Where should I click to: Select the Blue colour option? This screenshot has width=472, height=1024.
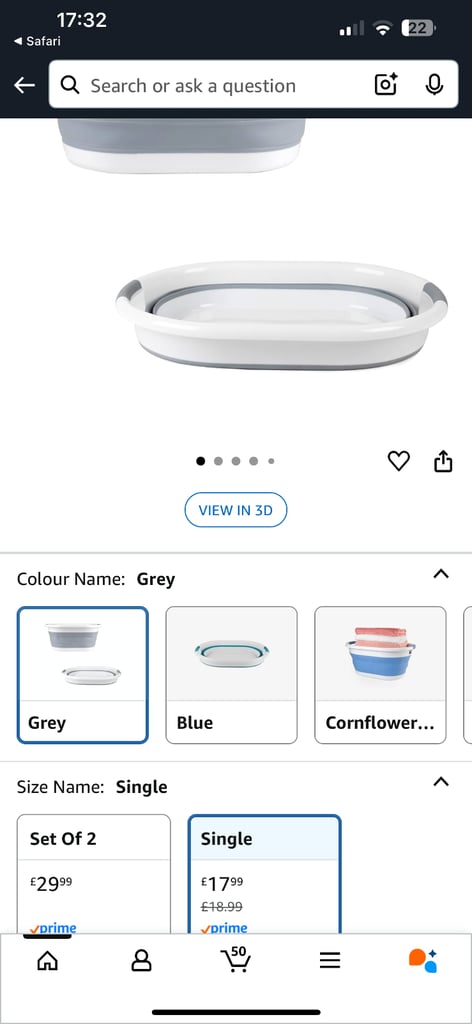coord(232,675)
